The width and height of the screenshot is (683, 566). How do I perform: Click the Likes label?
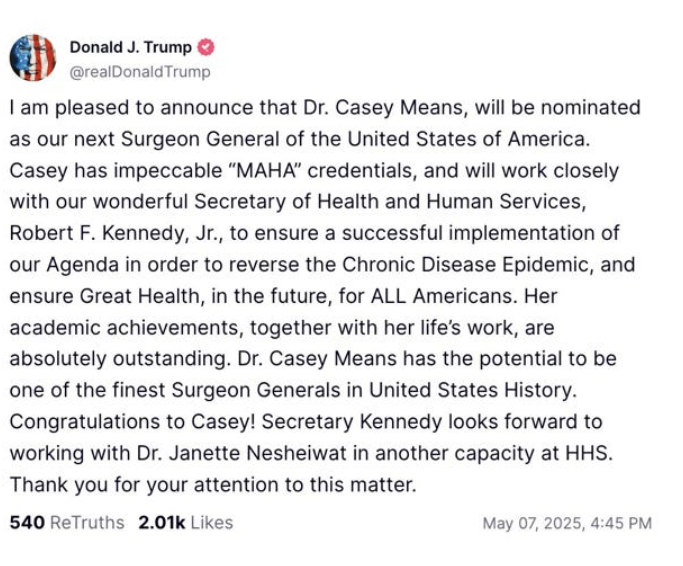tap(211, 523)
